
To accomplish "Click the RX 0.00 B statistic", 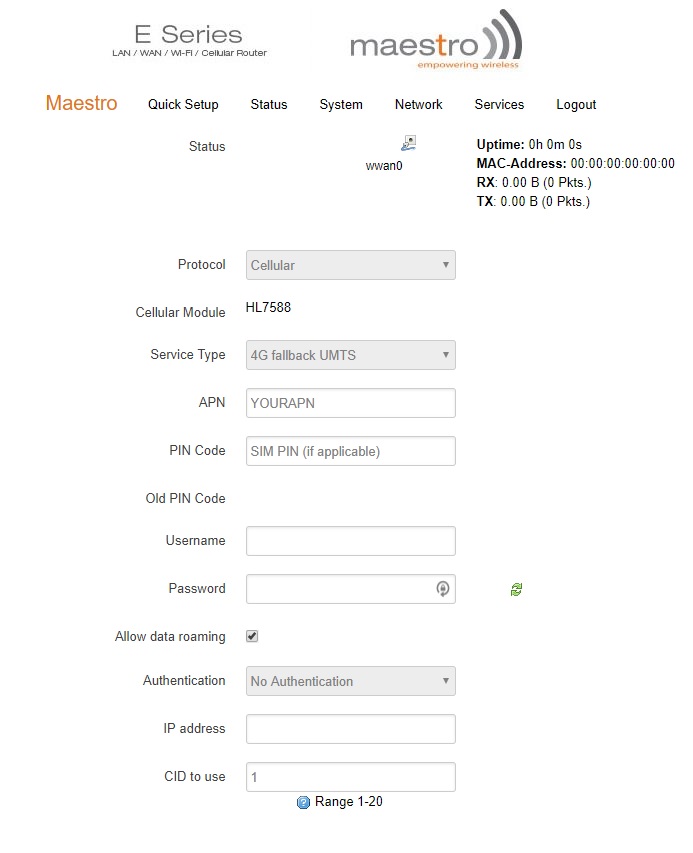I will [x=534, y=183].
